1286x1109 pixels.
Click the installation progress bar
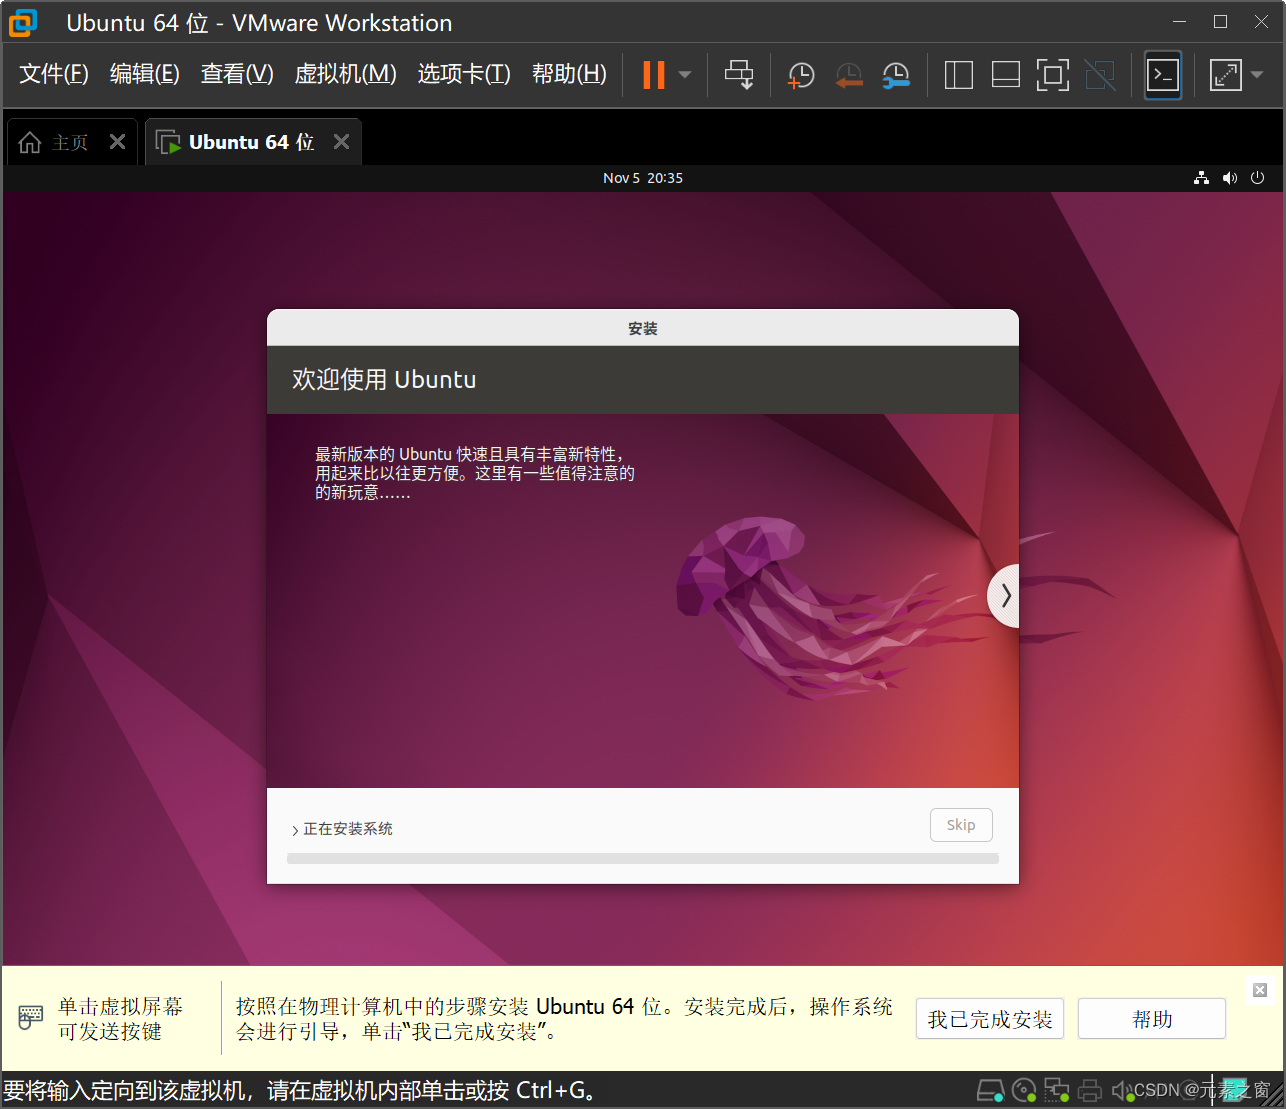[643, 859]
